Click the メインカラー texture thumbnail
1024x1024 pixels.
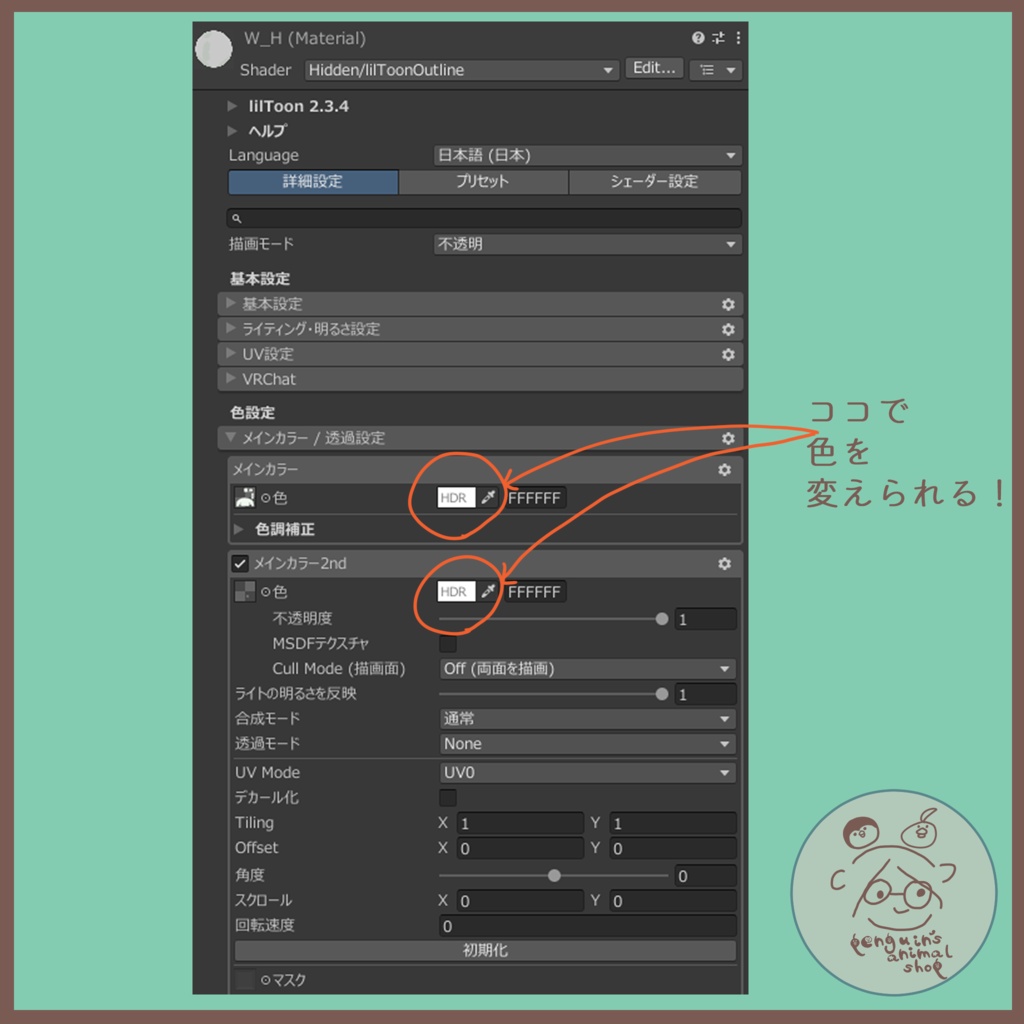coord(245,498)
